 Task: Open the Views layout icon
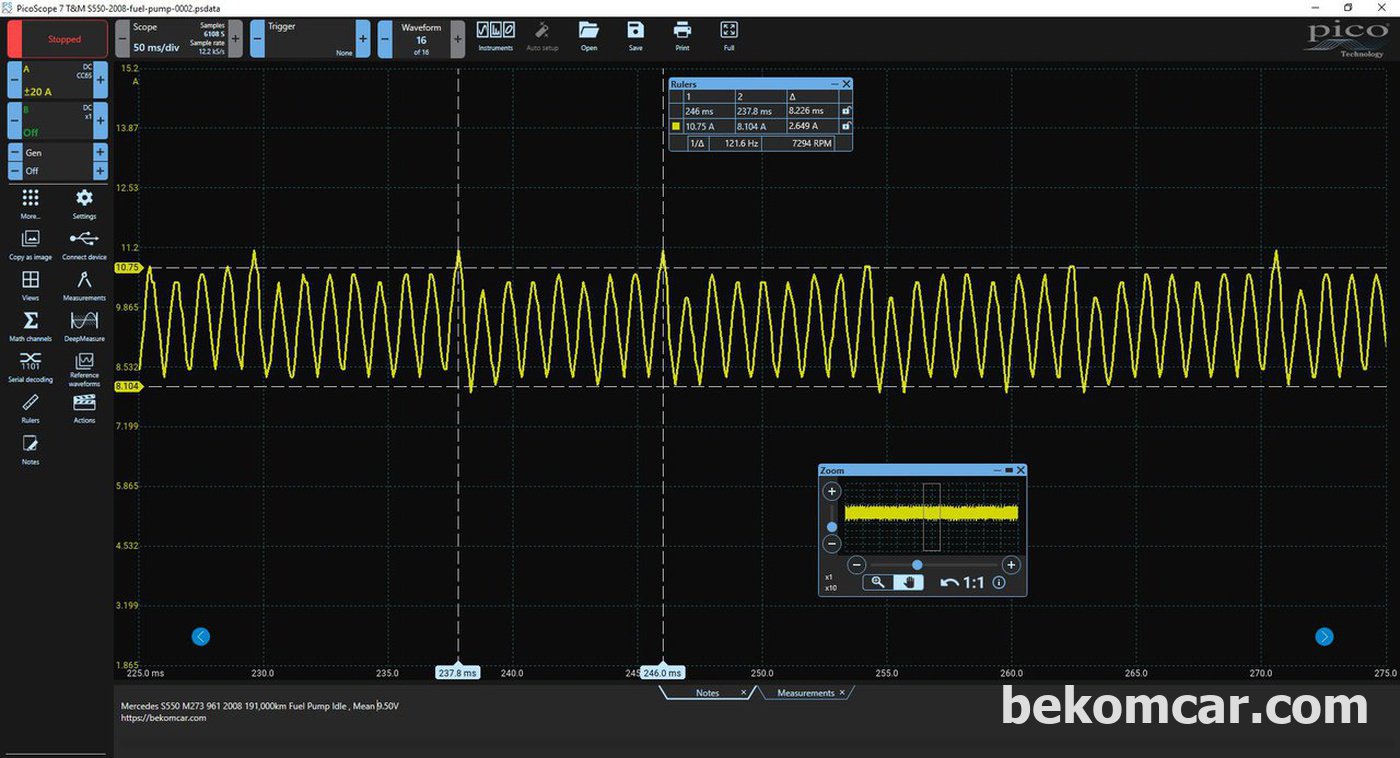coord(31,281)
